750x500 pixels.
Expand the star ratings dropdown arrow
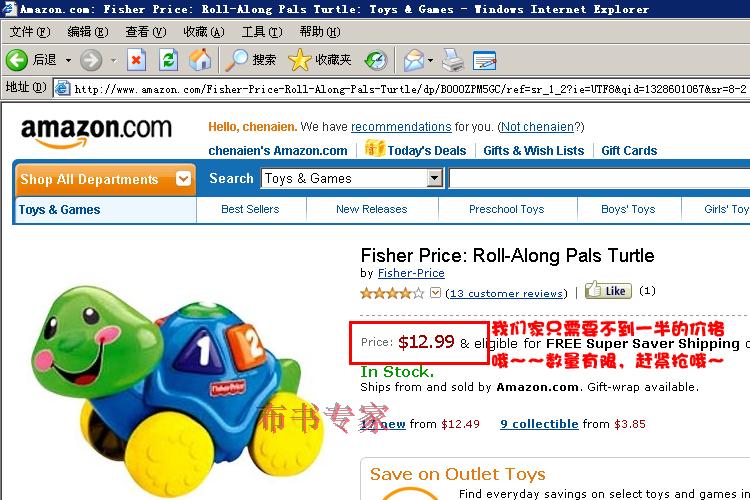(x=435, y=292)
